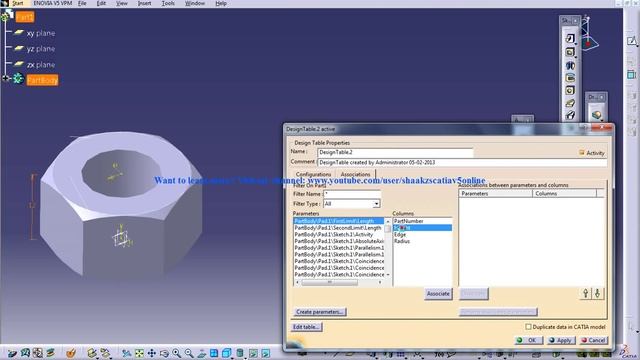Image resolution: width=640 pixels, height=360 pixels.
Task: Open the Insert menu
Action: tap(144, 3)
